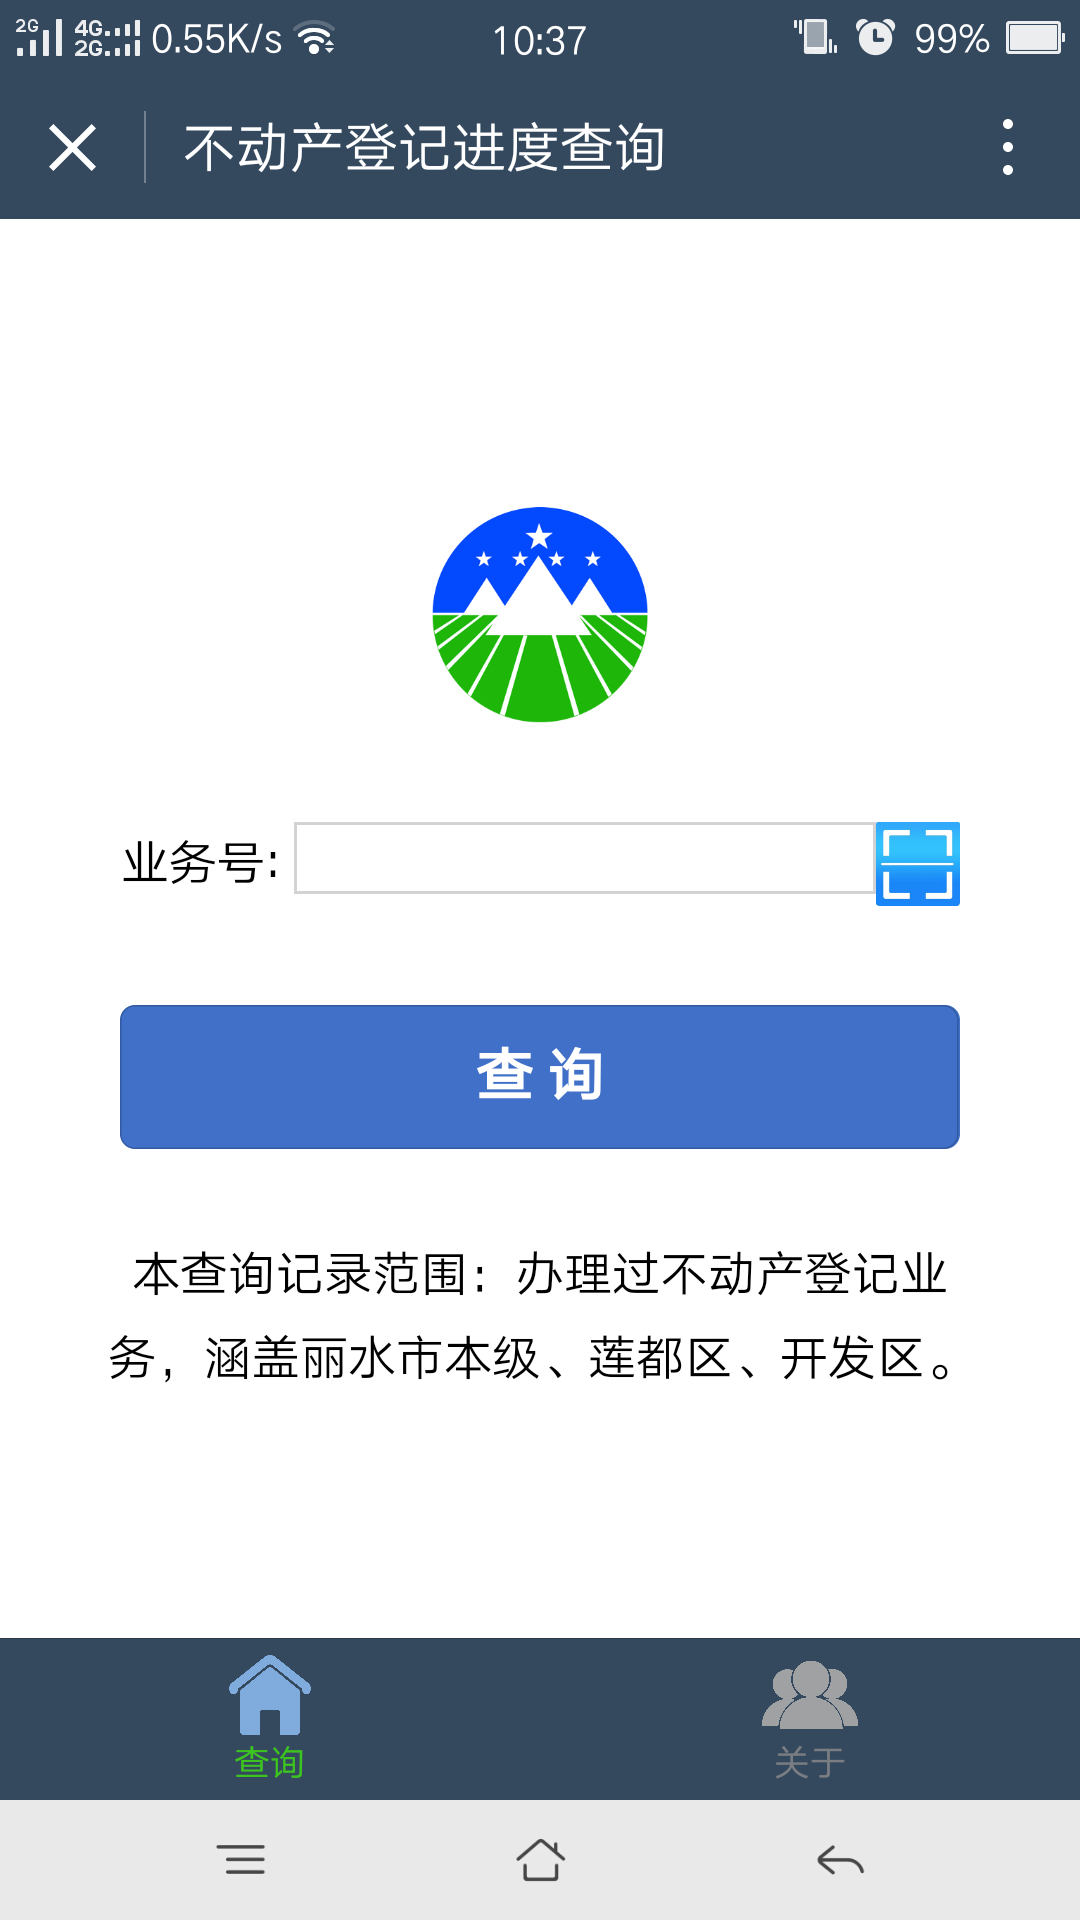Tap Android home navigation icon
The height and width of the screenshot is (1920, 1080).
pos(540,1860)
